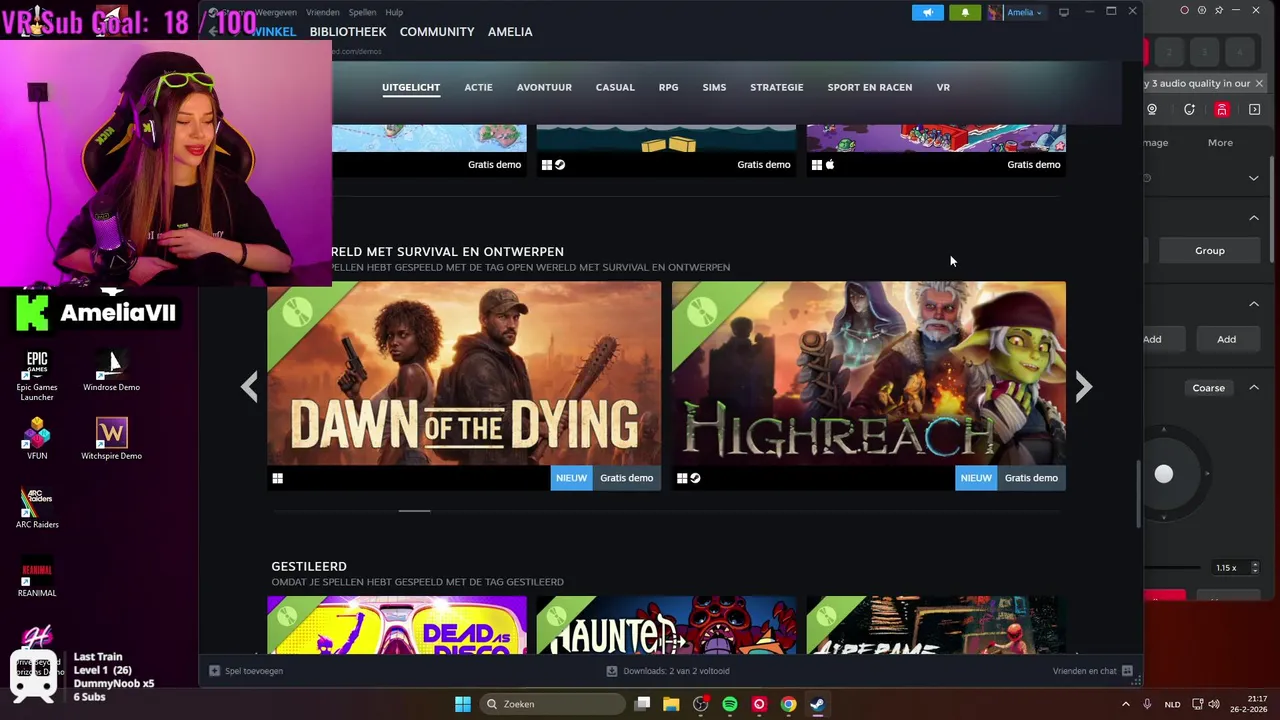1280x720 pixels.
Task: Open hexagon settings icon in right panel
Action: pyautogui.click(x=1201, y=10)
